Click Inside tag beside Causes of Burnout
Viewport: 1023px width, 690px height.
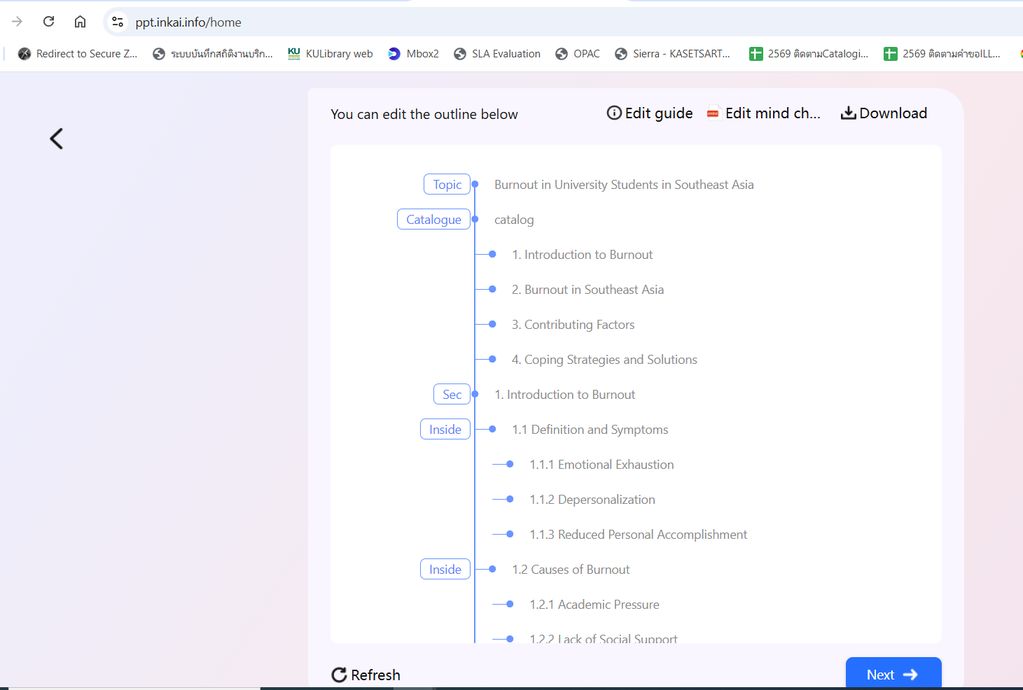pos(445,570)
